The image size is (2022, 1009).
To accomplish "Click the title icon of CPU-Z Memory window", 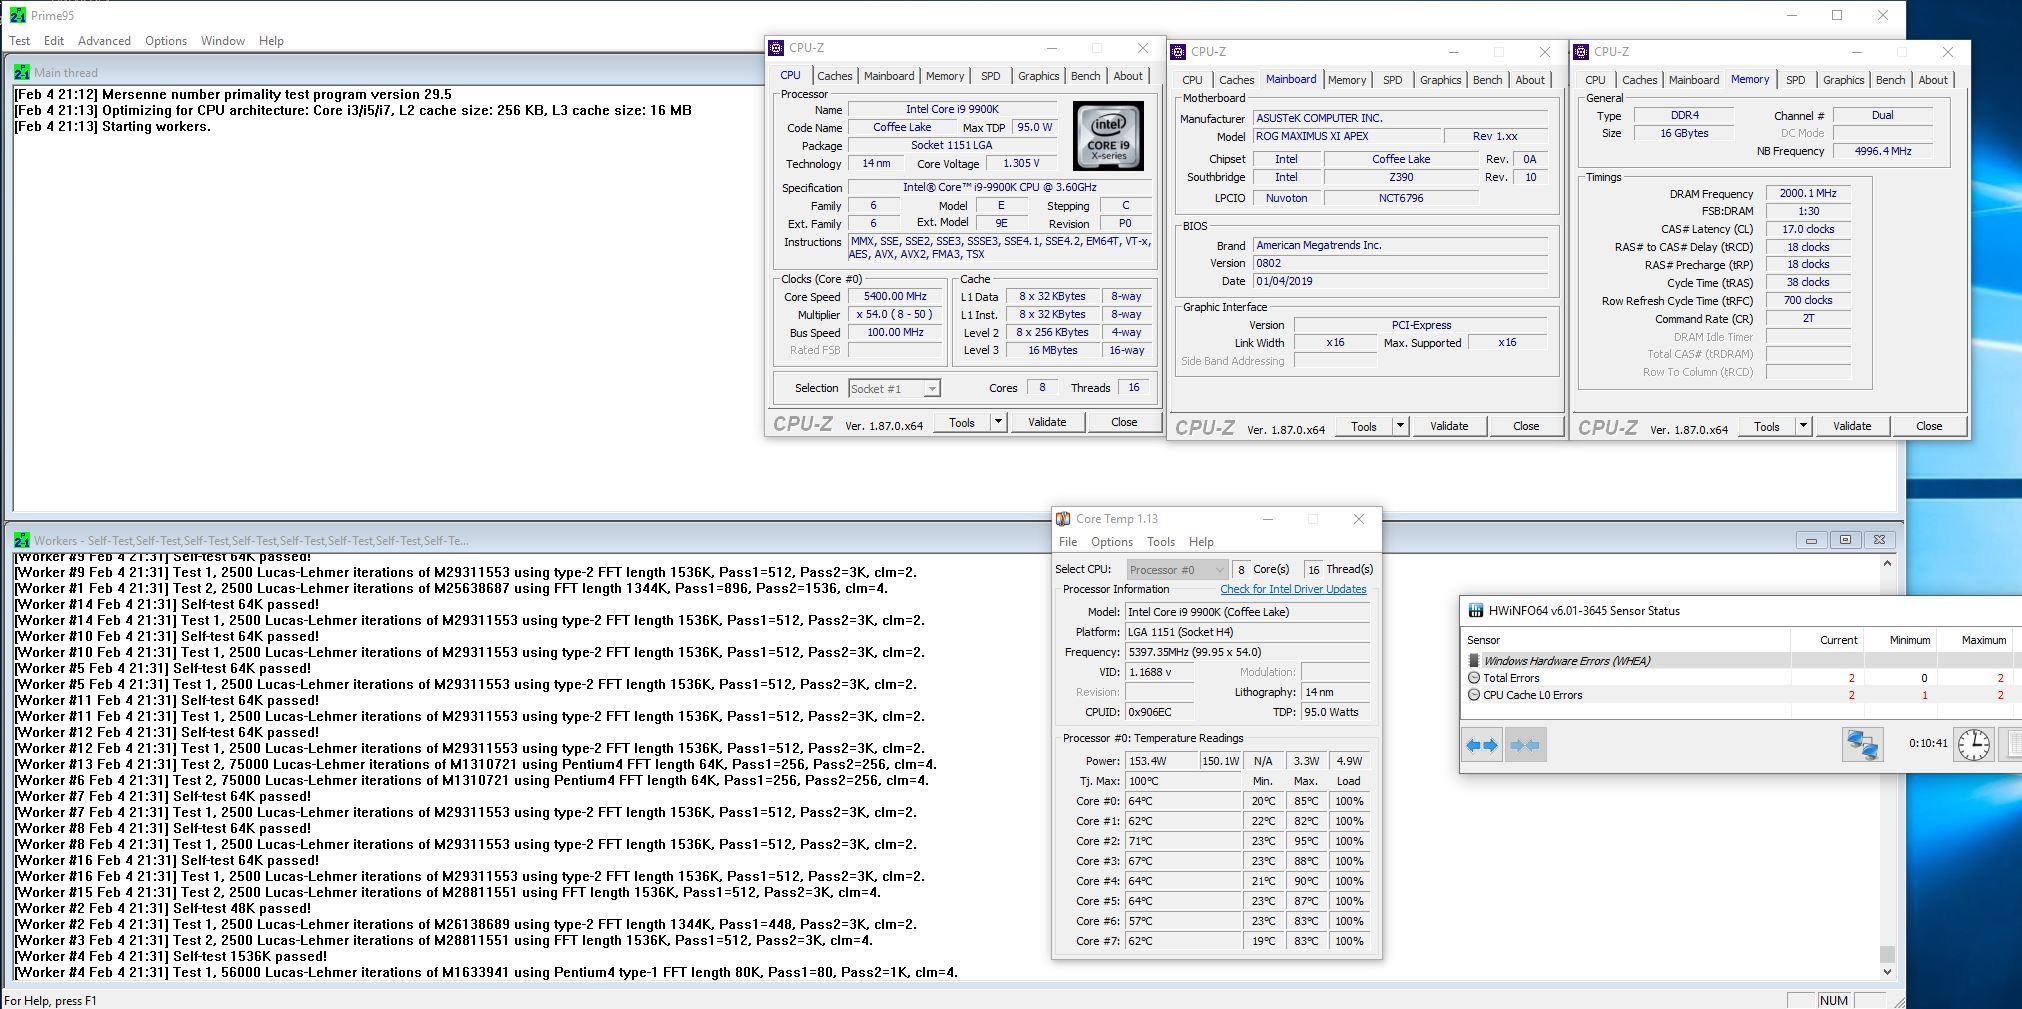I will (x=1582, y=52).
